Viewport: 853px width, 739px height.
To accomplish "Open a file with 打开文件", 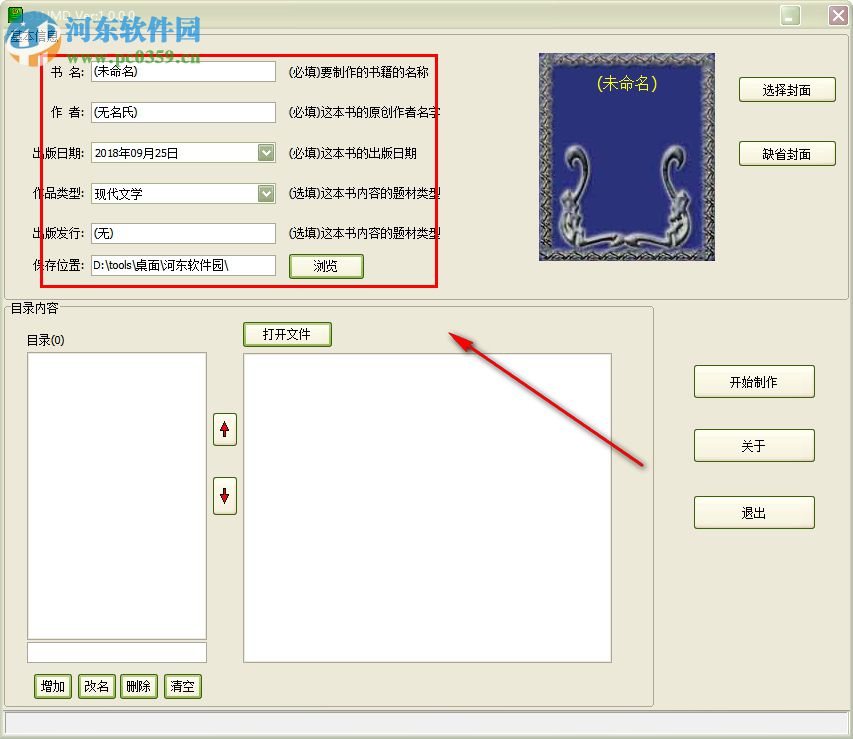I will pyautogui.click(x=287, y=334).
